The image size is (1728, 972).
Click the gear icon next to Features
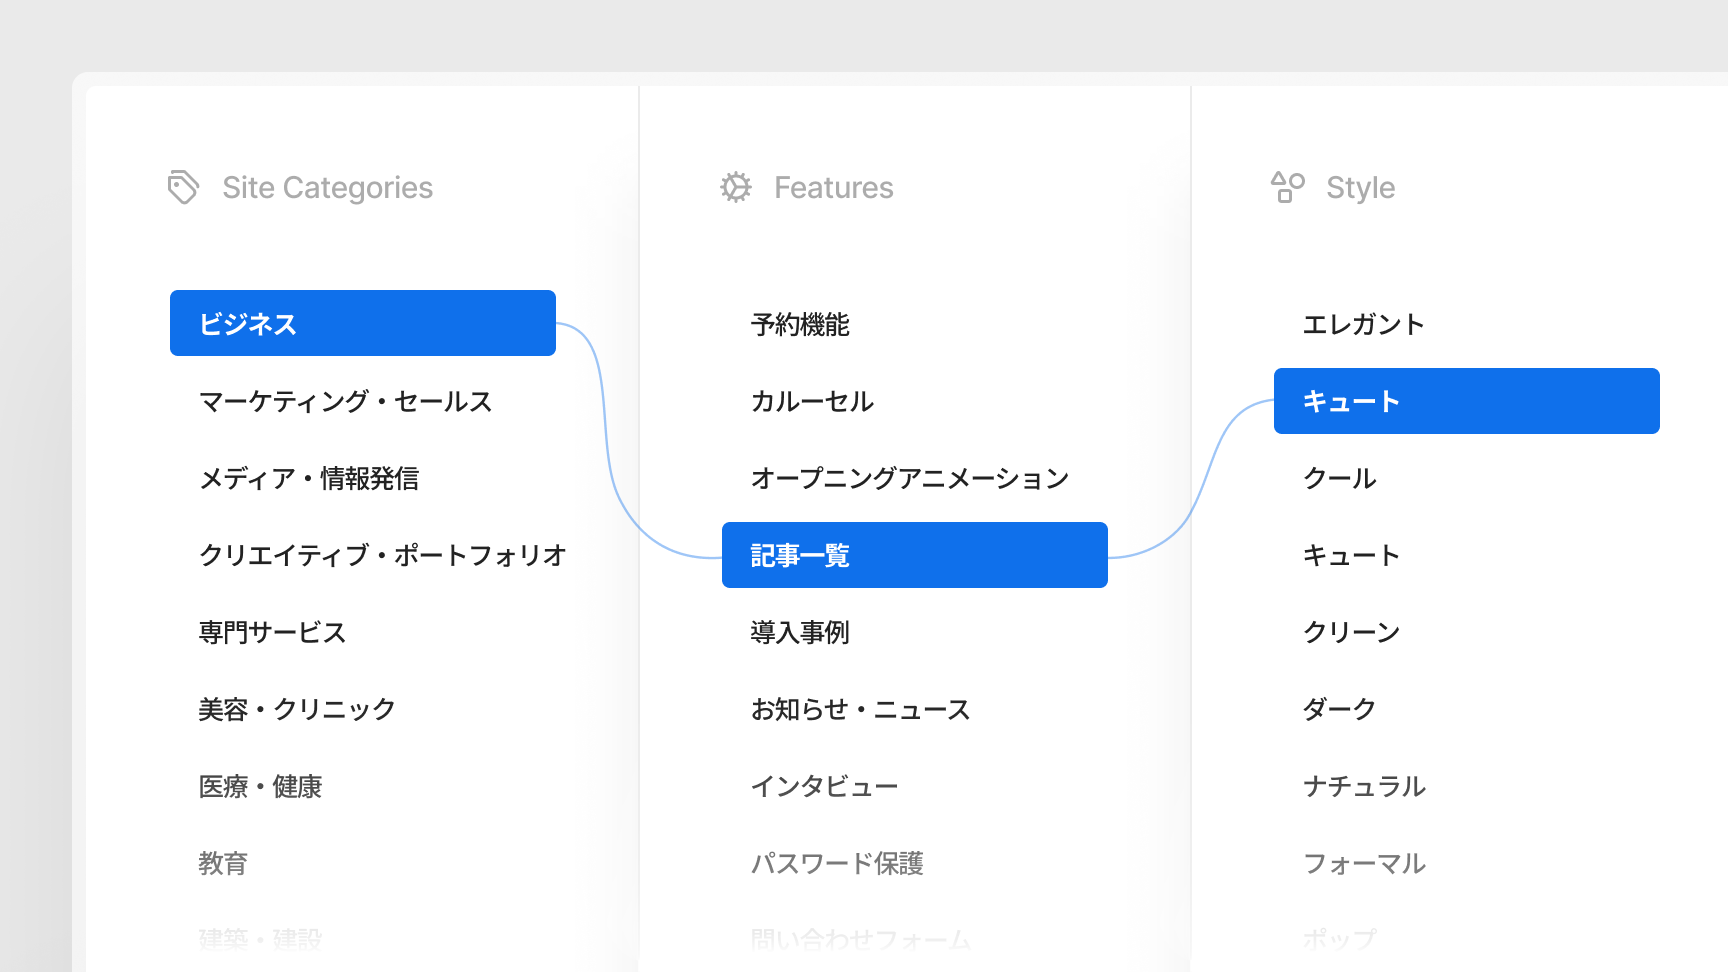[x=736, y=187]
